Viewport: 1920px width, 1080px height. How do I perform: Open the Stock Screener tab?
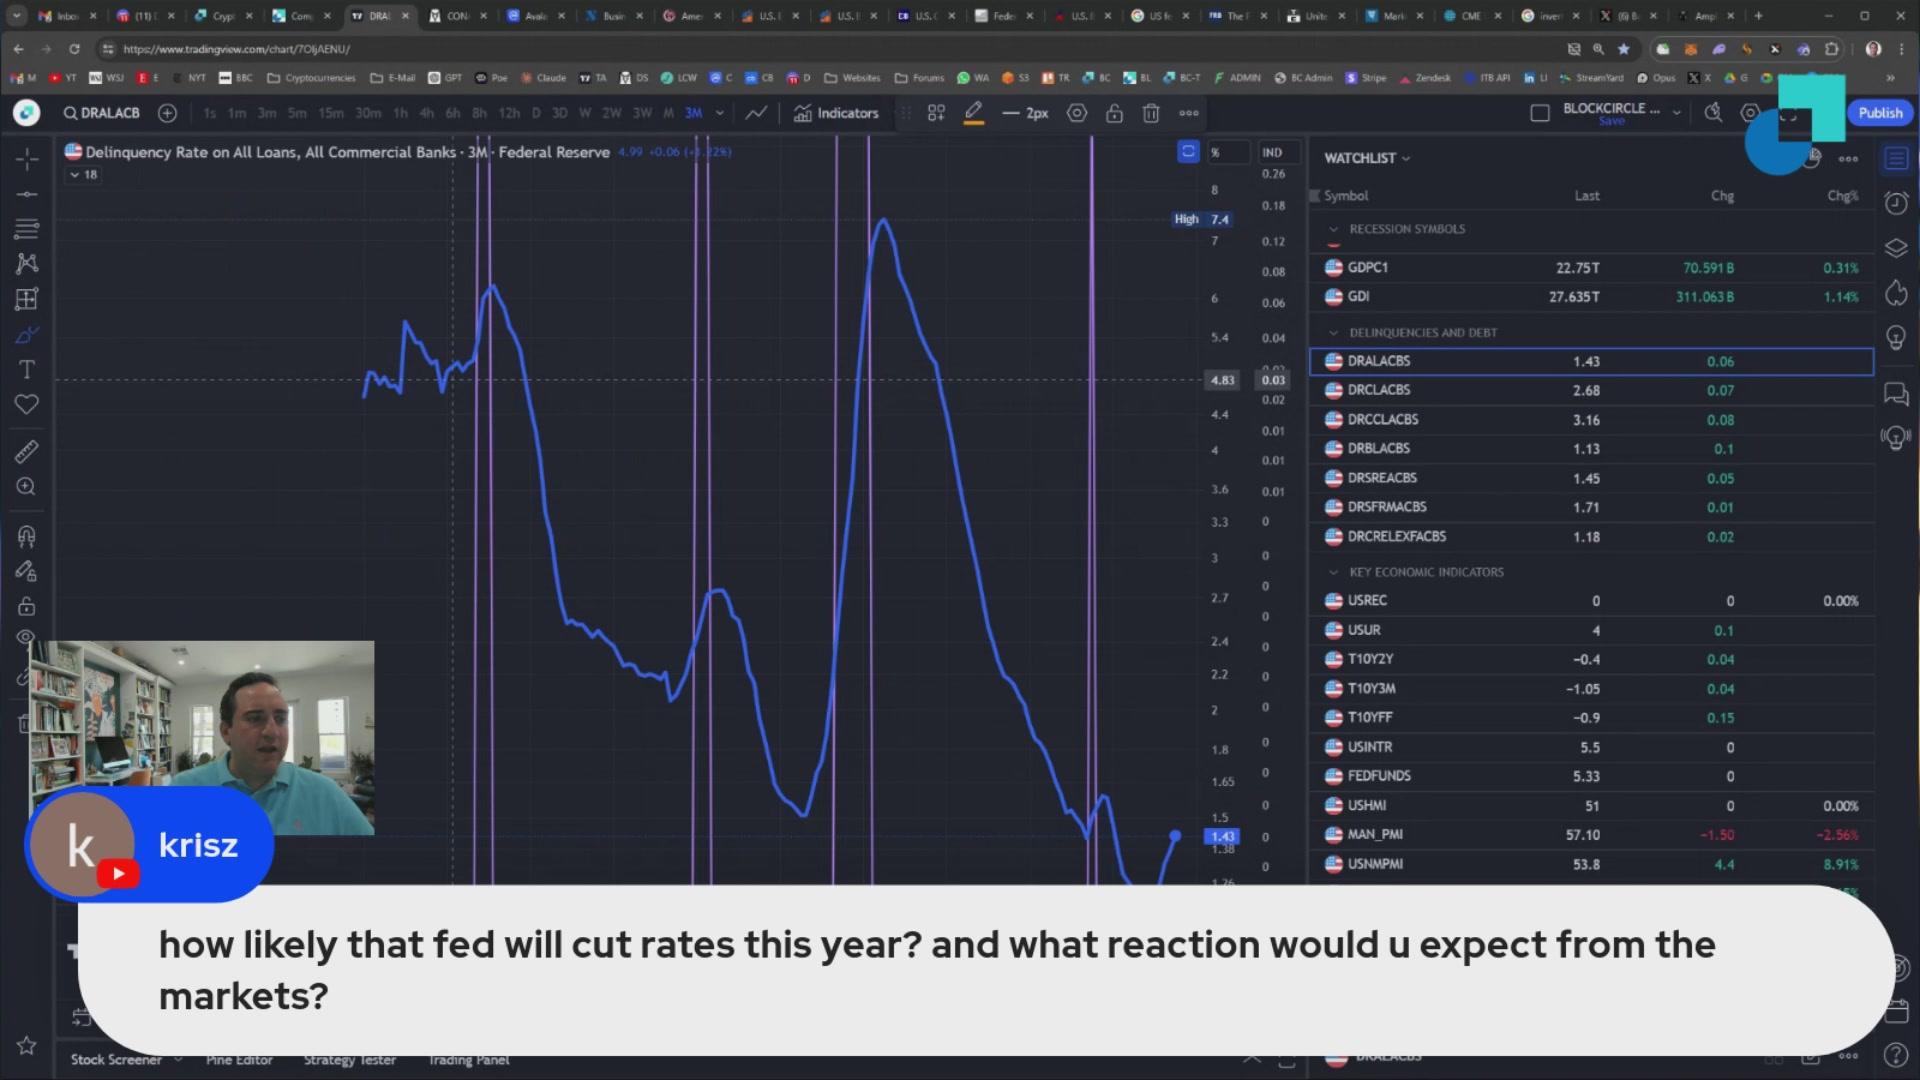(x=116, y=1060)
